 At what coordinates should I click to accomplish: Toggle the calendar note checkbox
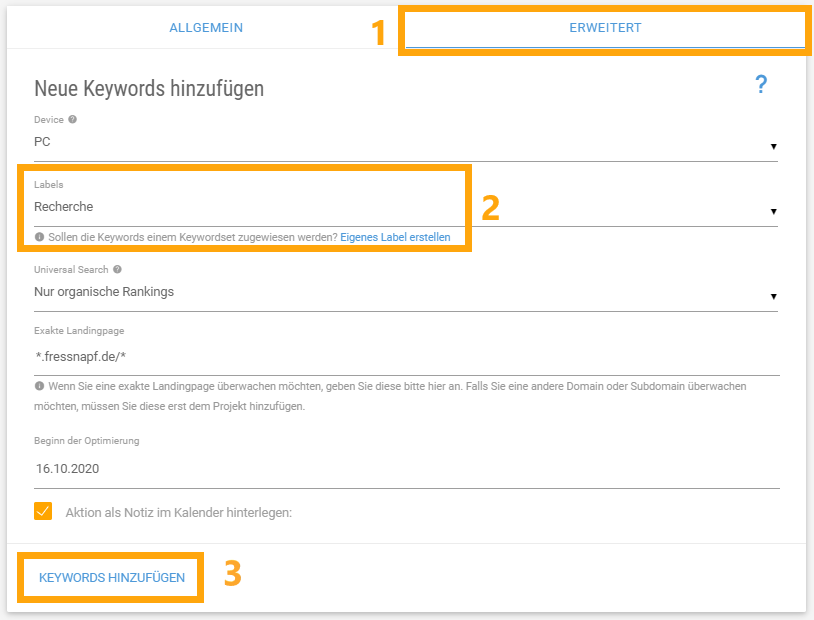pyautogui.click(x=43, y=511)
